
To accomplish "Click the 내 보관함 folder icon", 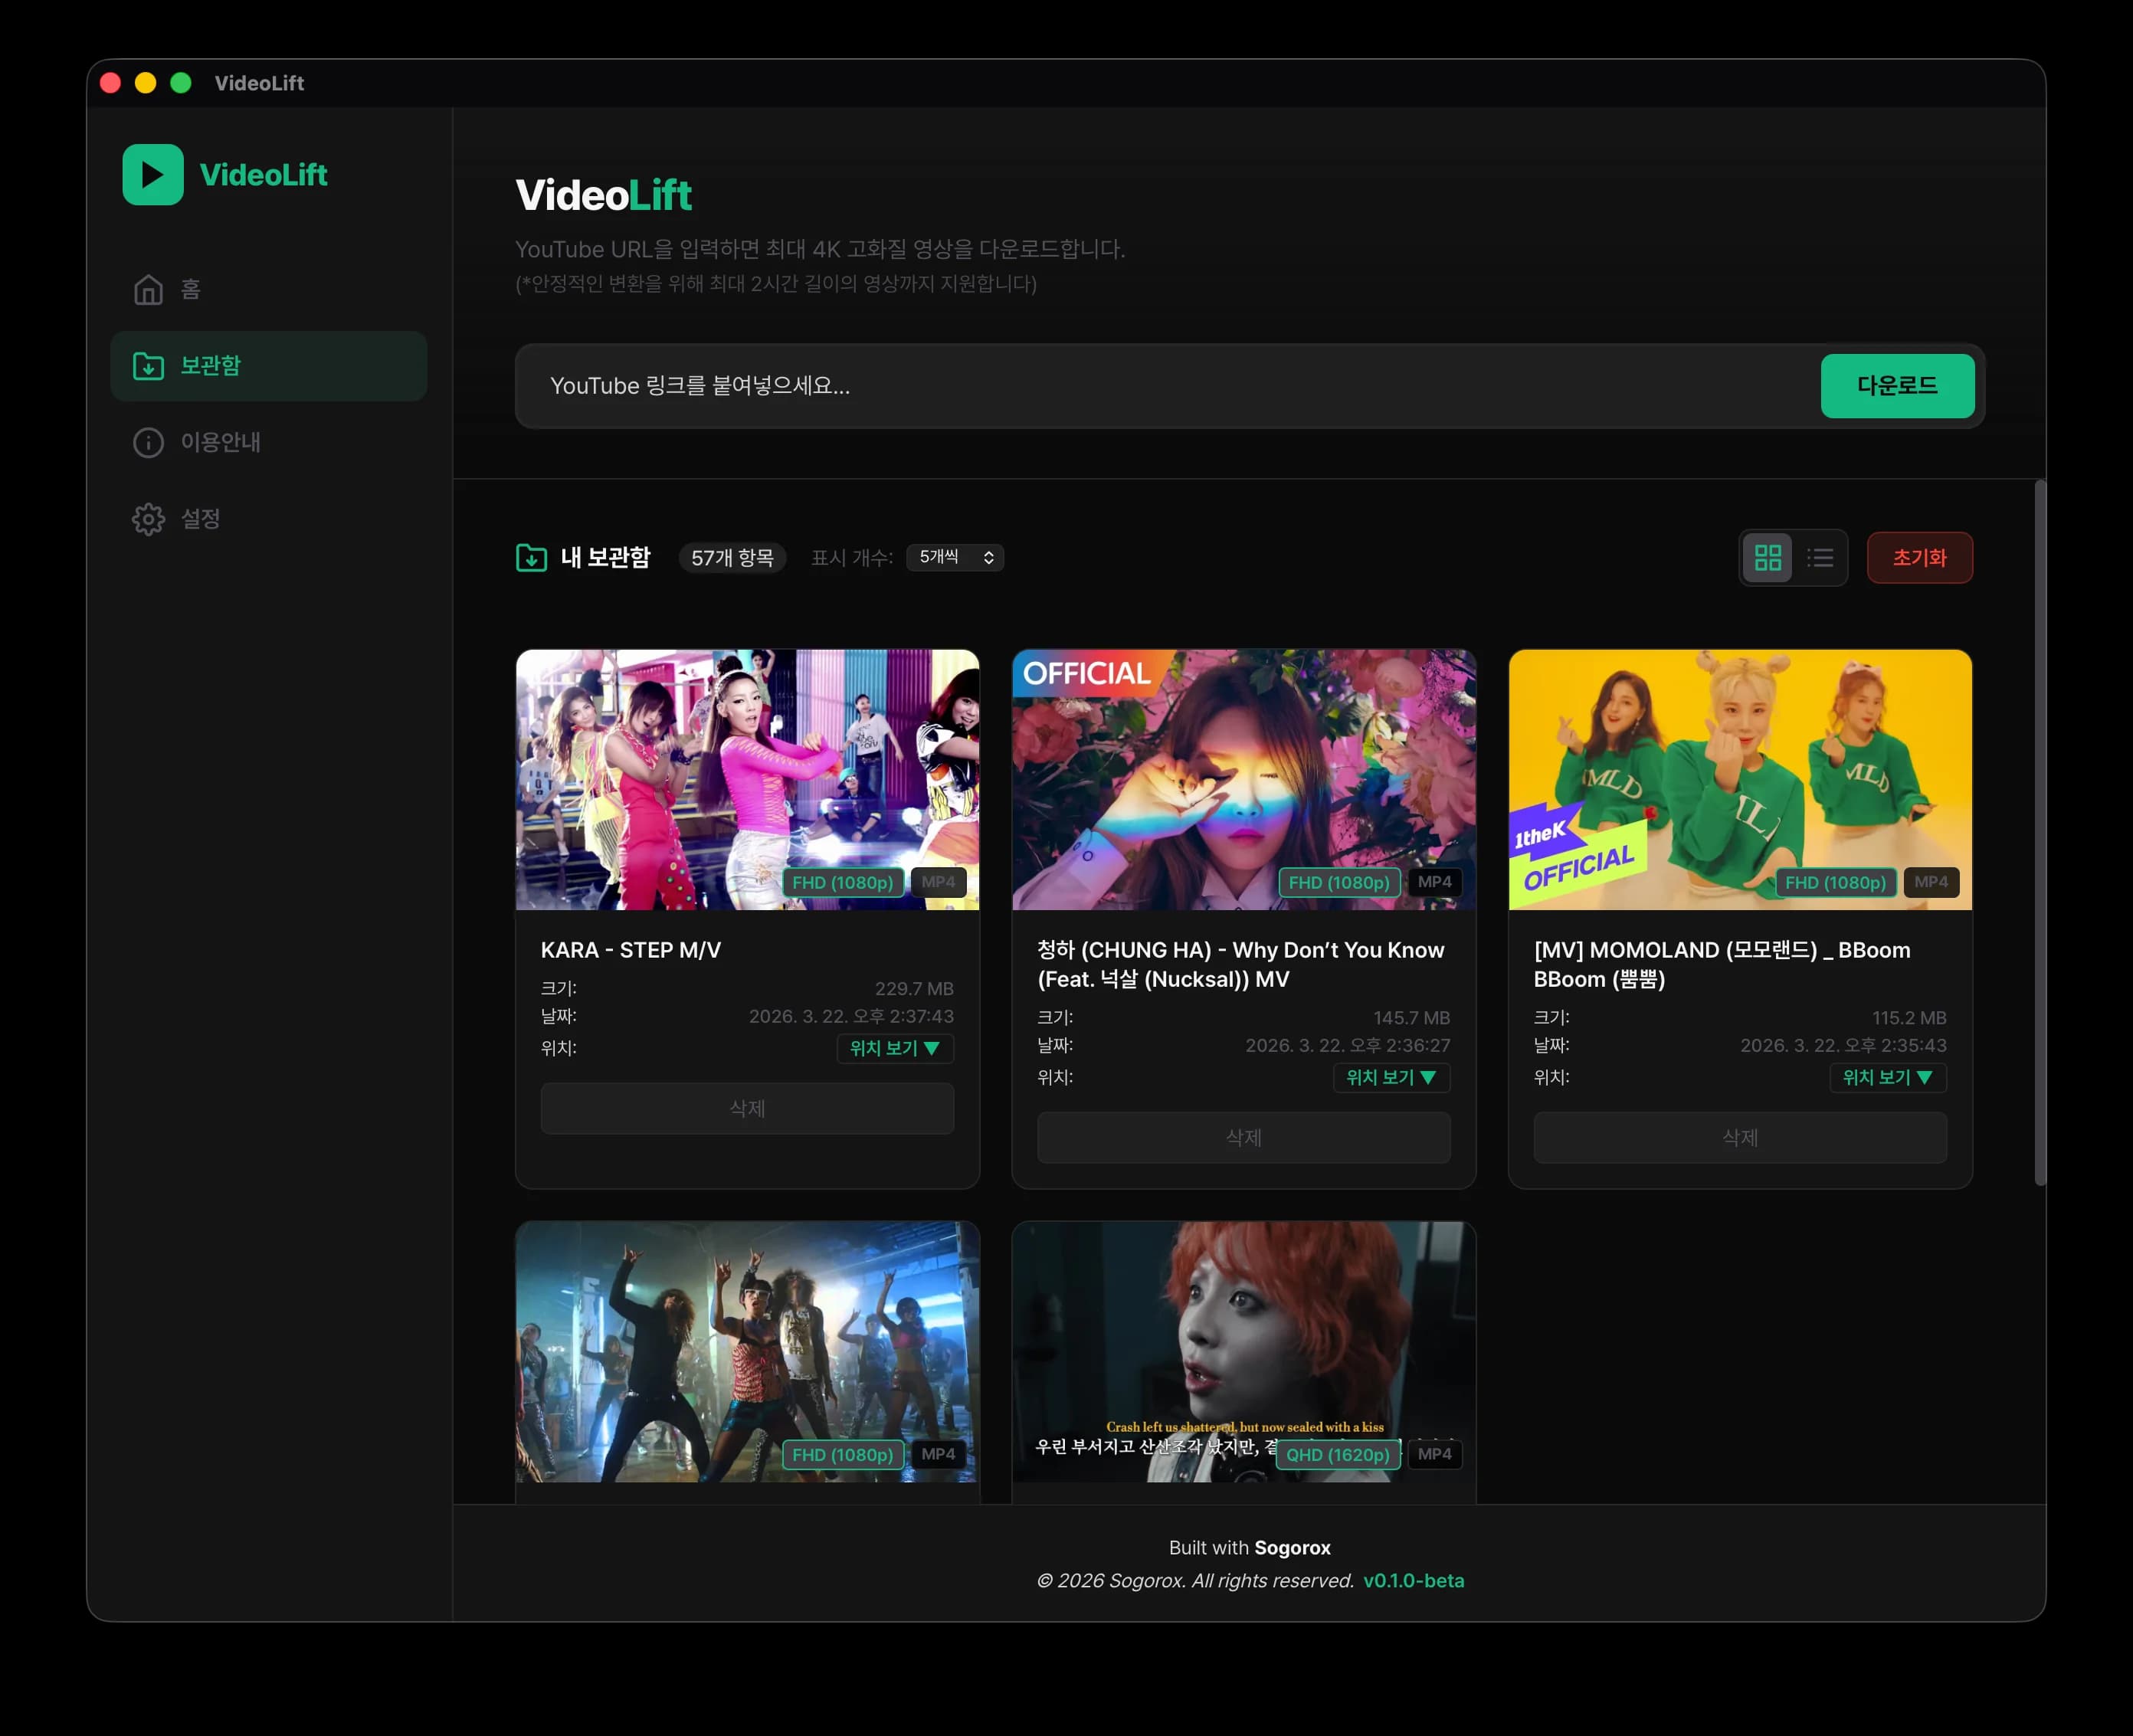I will pos(531,557).
